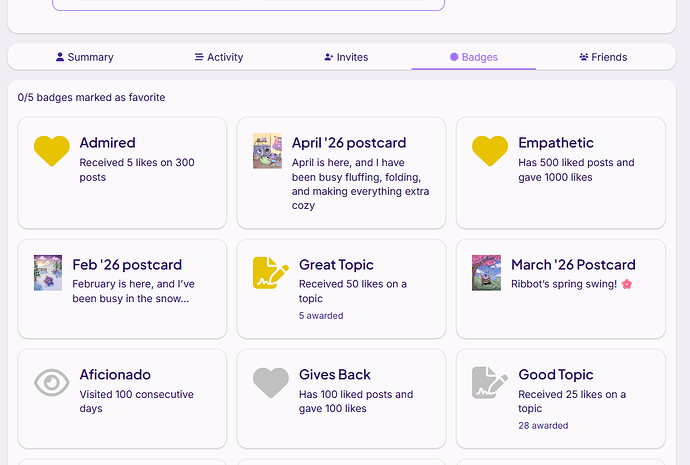
Task: Open the Great Topic badge title
Action: 336,265
